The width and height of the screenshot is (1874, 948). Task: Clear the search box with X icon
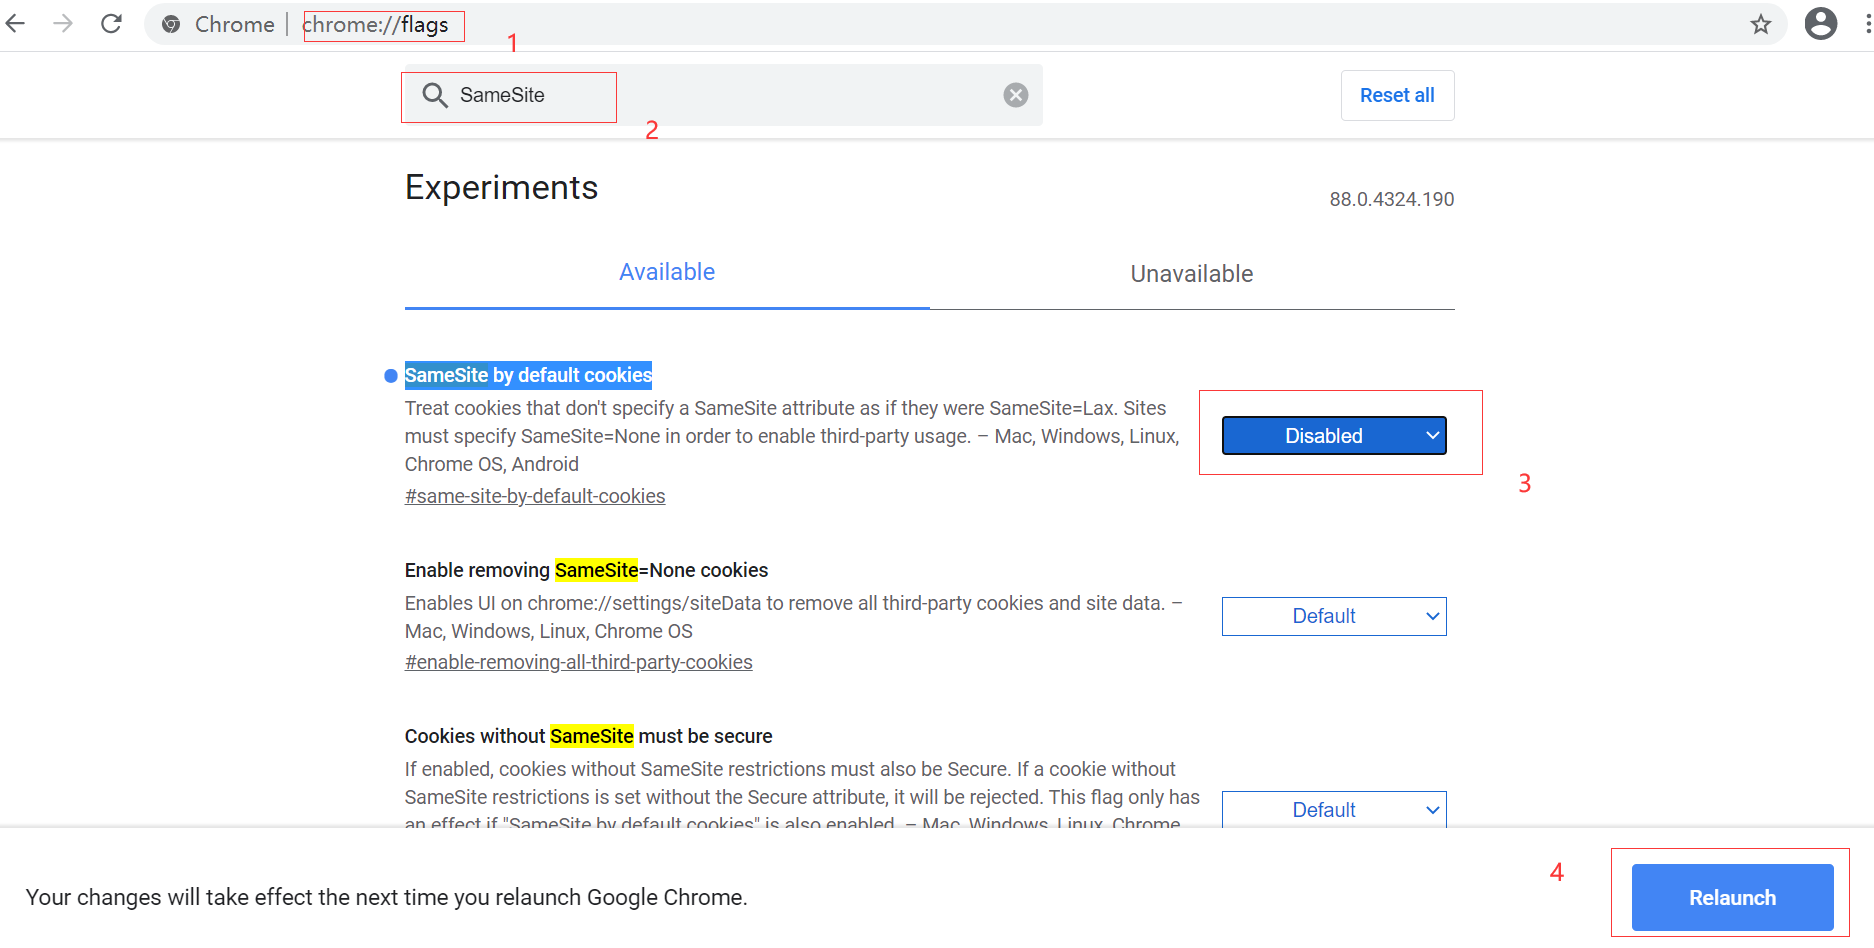click(x=1015, y=95)
